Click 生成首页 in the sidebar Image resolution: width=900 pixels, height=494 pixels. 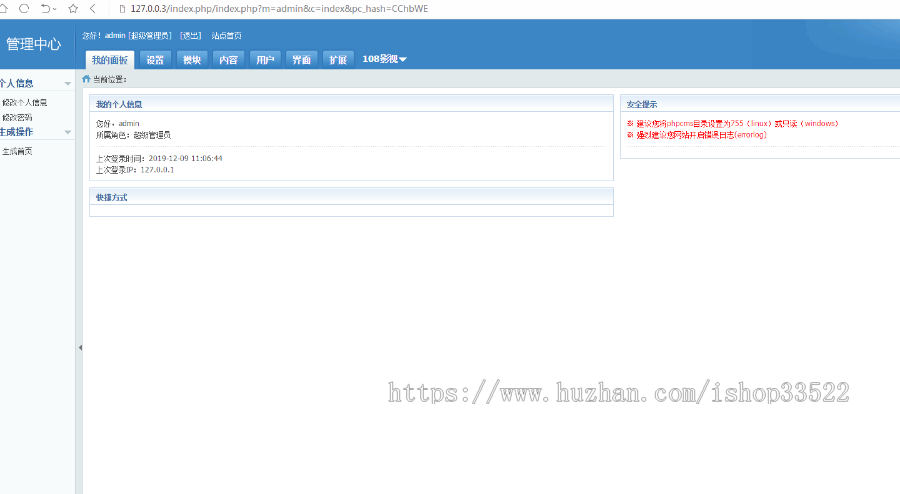point(17,151)
